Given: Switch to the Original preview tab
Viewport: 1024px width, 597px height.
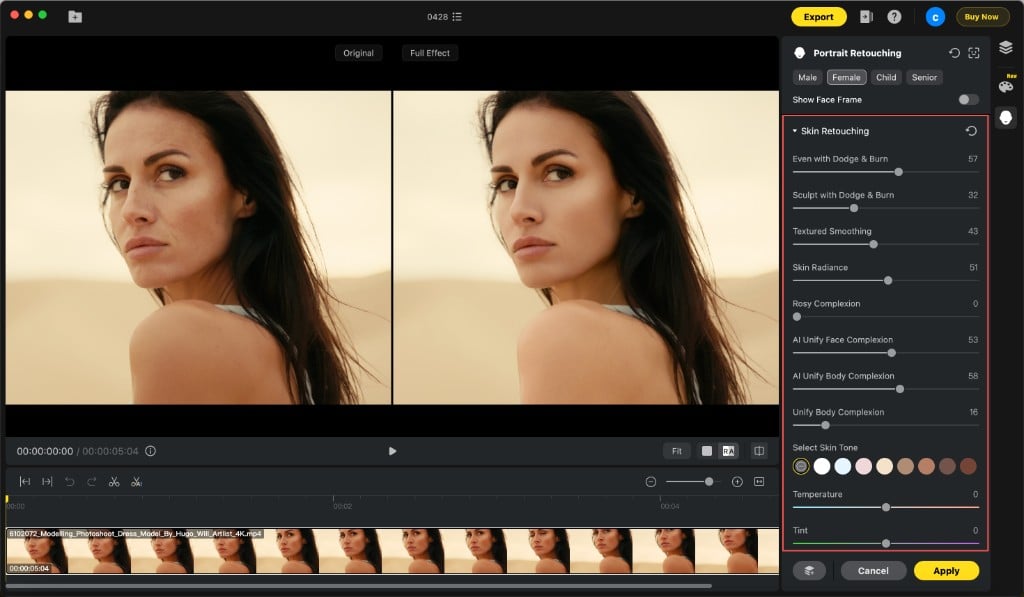Looking at the screenshot, I should [358, 53].
